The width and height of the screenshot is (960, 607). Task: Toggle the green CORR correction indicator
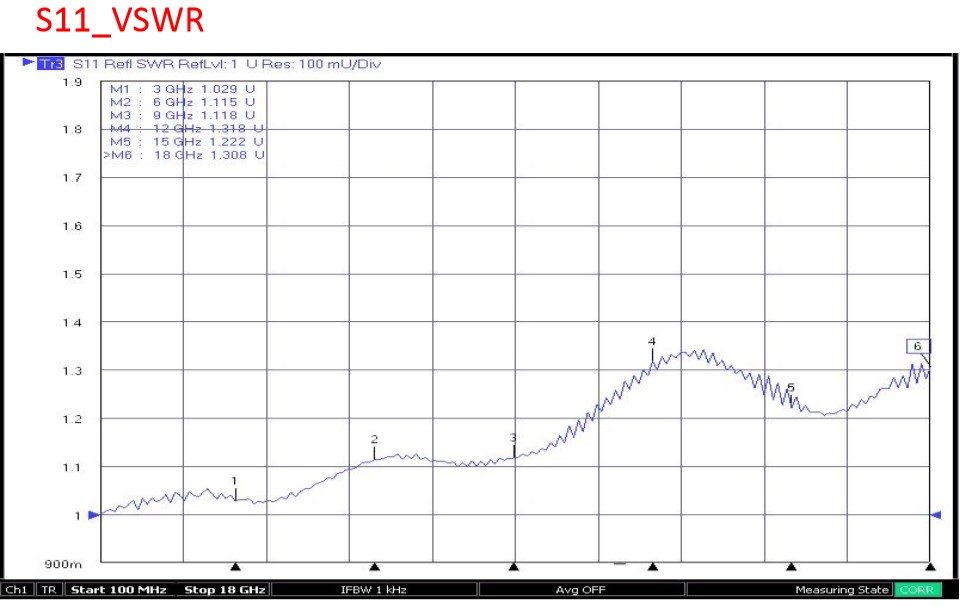pyautogui.click(x=916, y=590)
